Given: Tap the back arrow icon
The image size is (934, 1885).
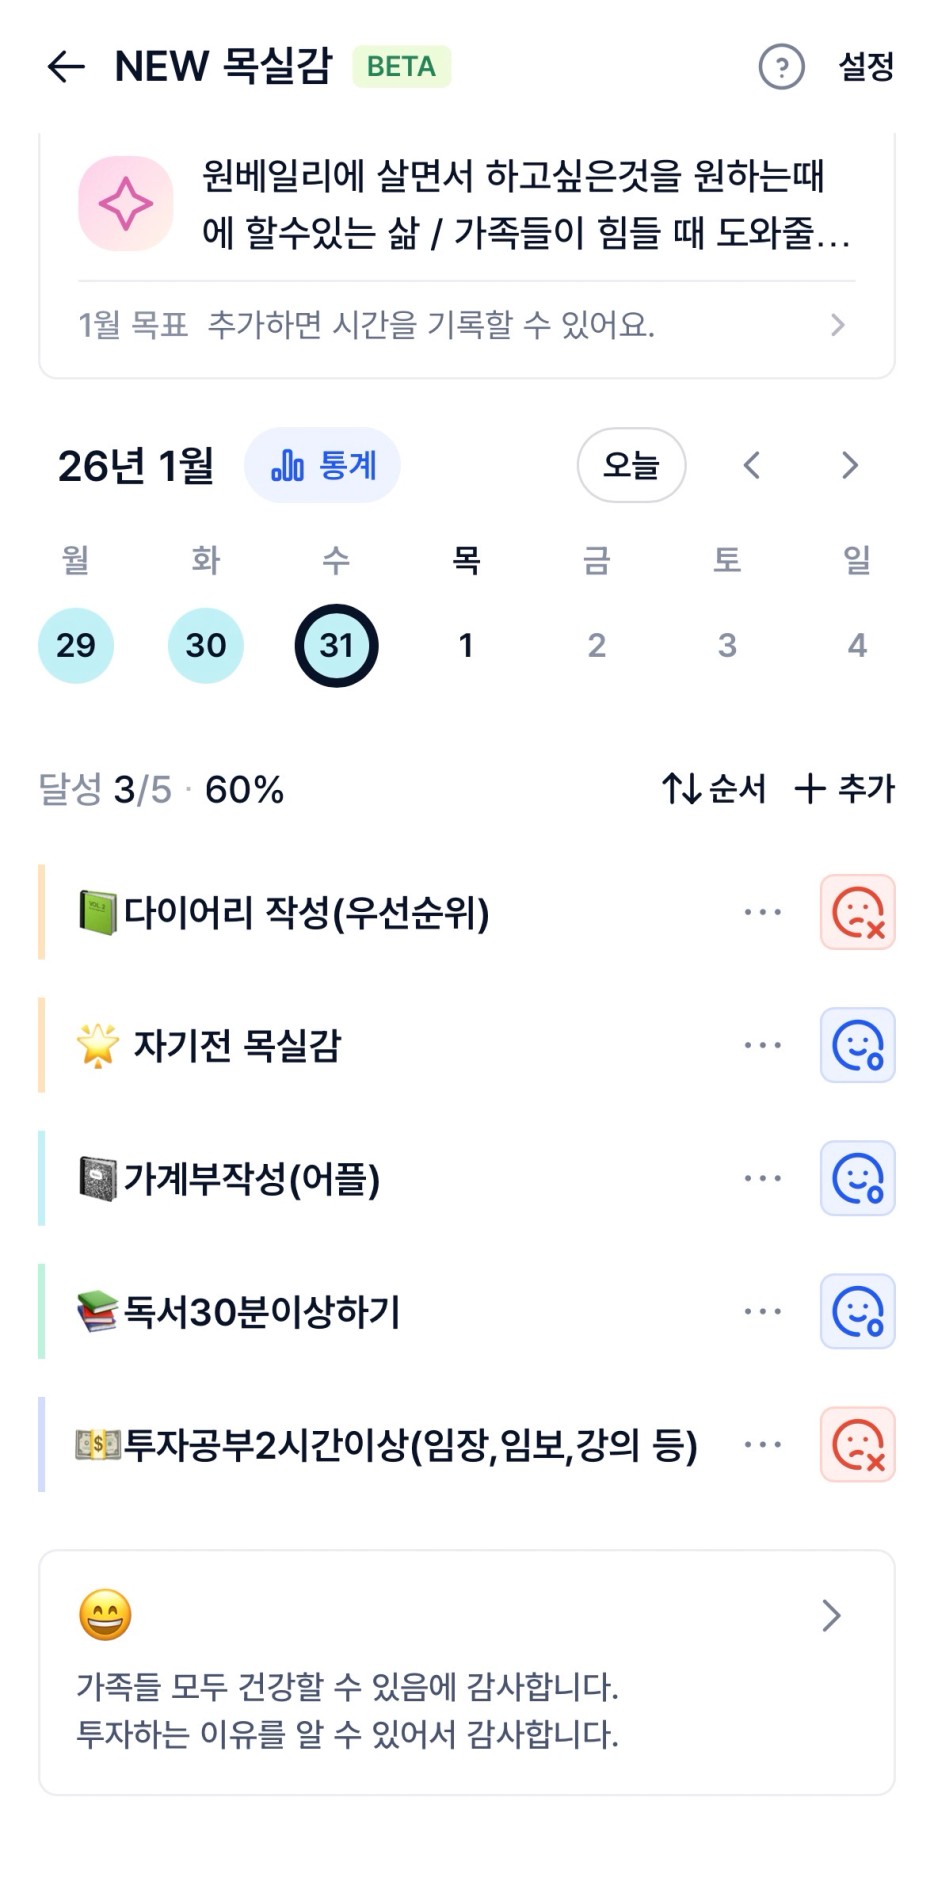Looking at the screenshot, I should (x=66, y=67).
